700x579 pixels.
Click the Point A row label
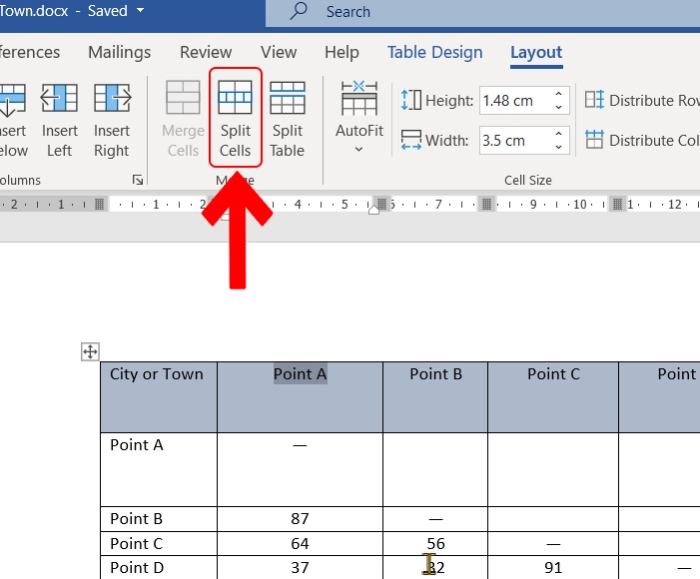click(159, 469)
